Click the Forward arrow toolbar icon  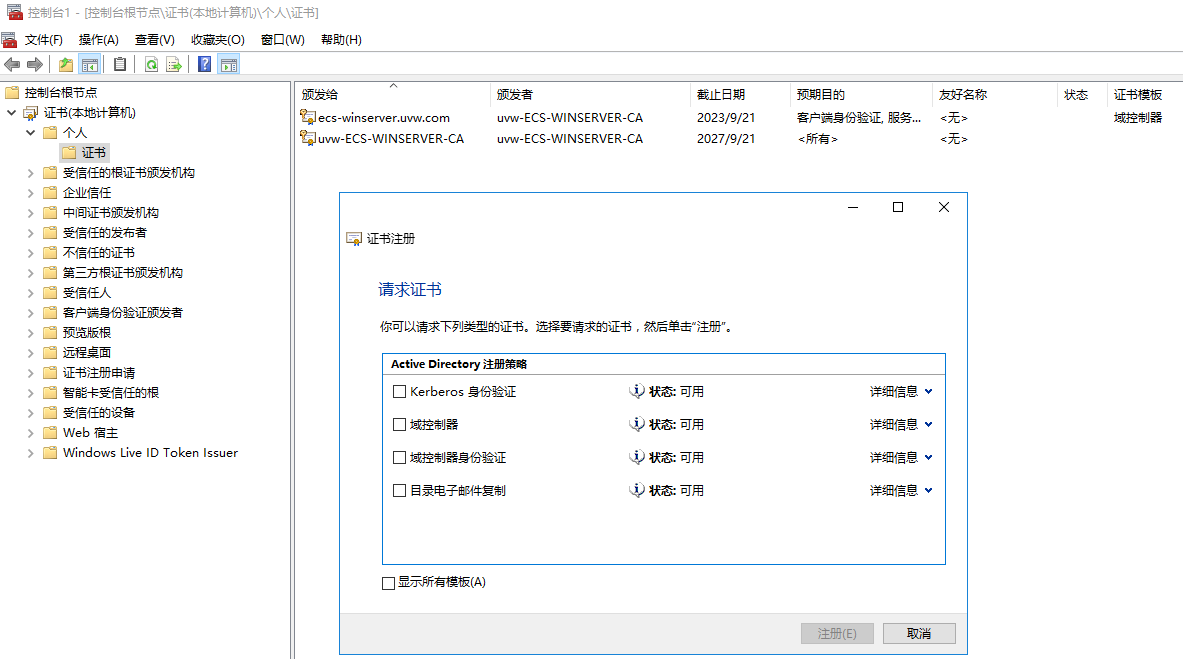click(35, 65)
